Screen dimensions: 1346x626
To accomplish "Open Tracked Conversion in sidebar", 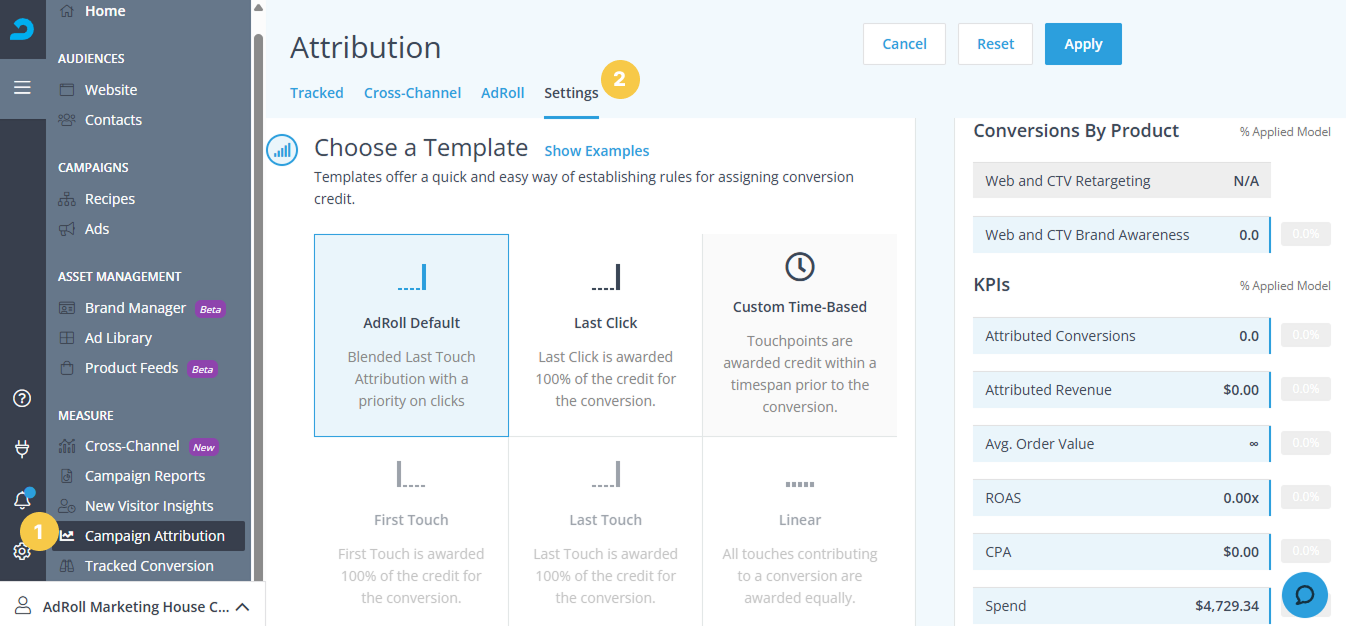I will click(x=151, y=566).
